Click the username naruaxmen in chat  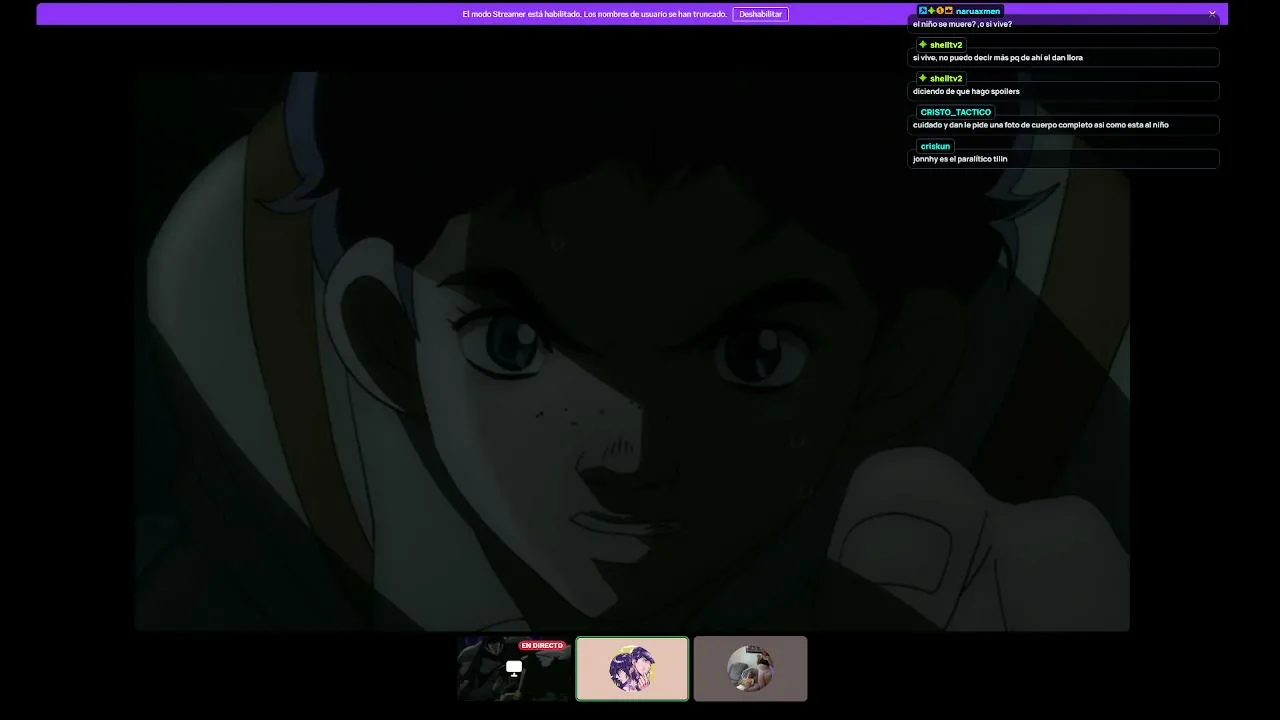click(x=978, y=11)
